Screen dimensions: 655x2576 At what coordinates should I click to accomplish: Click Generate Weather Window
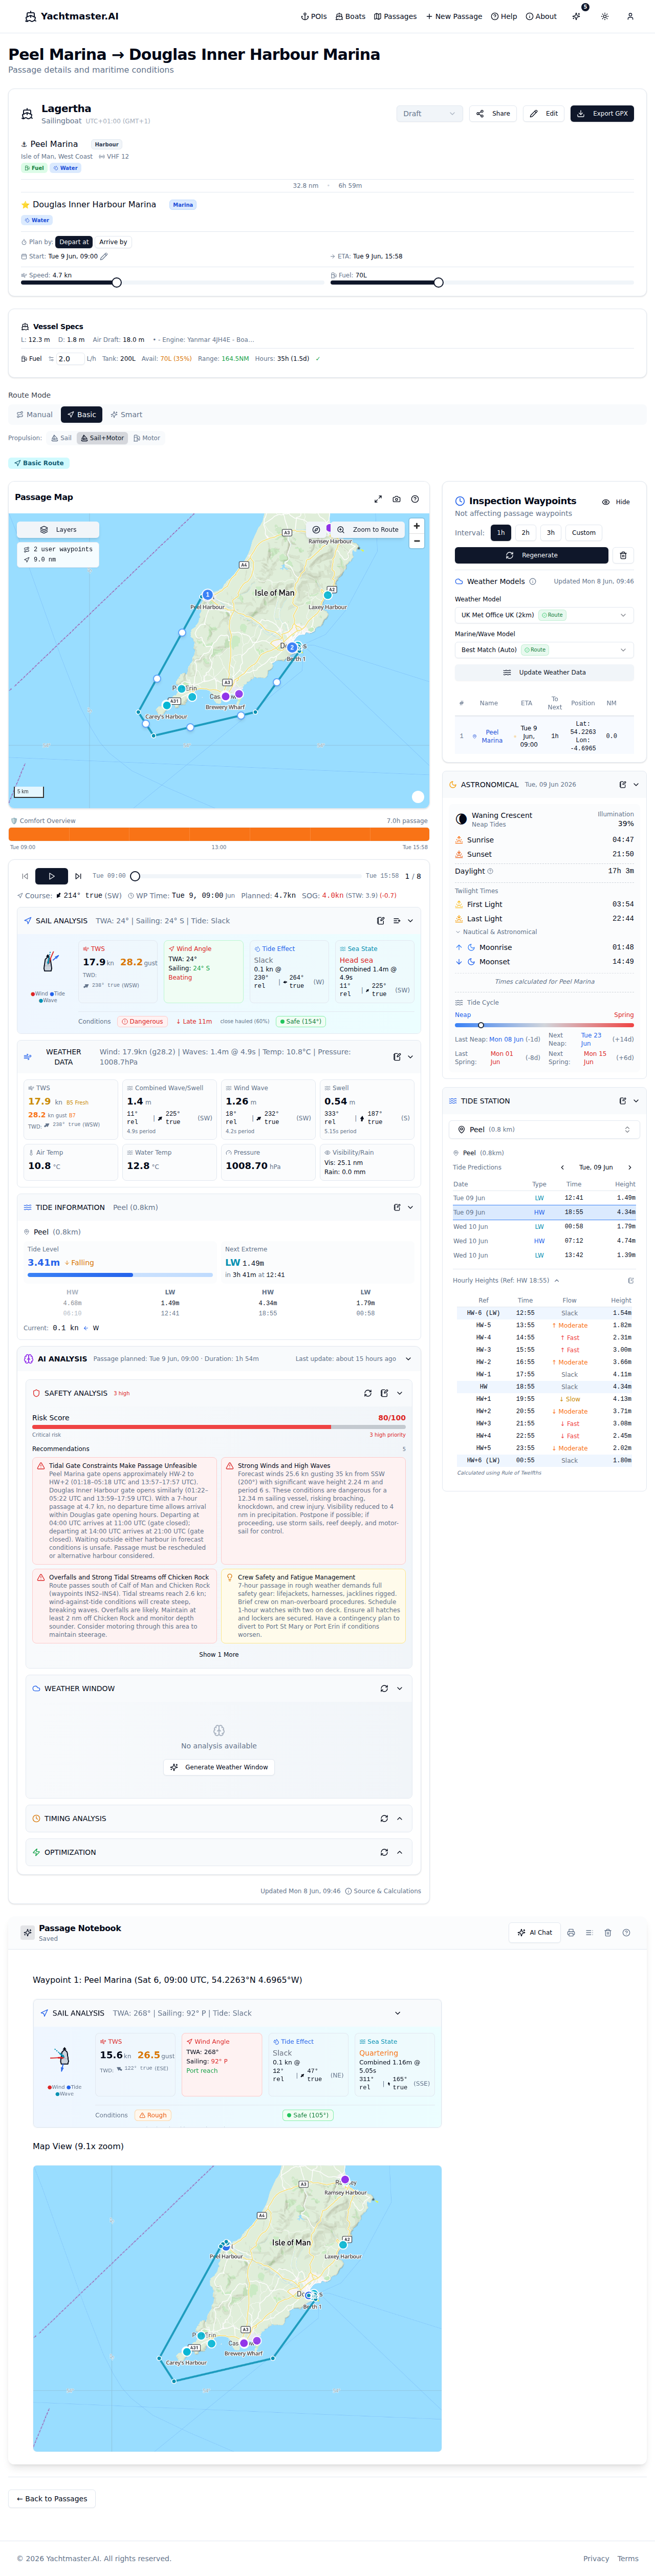click(x=219, y=1767)
